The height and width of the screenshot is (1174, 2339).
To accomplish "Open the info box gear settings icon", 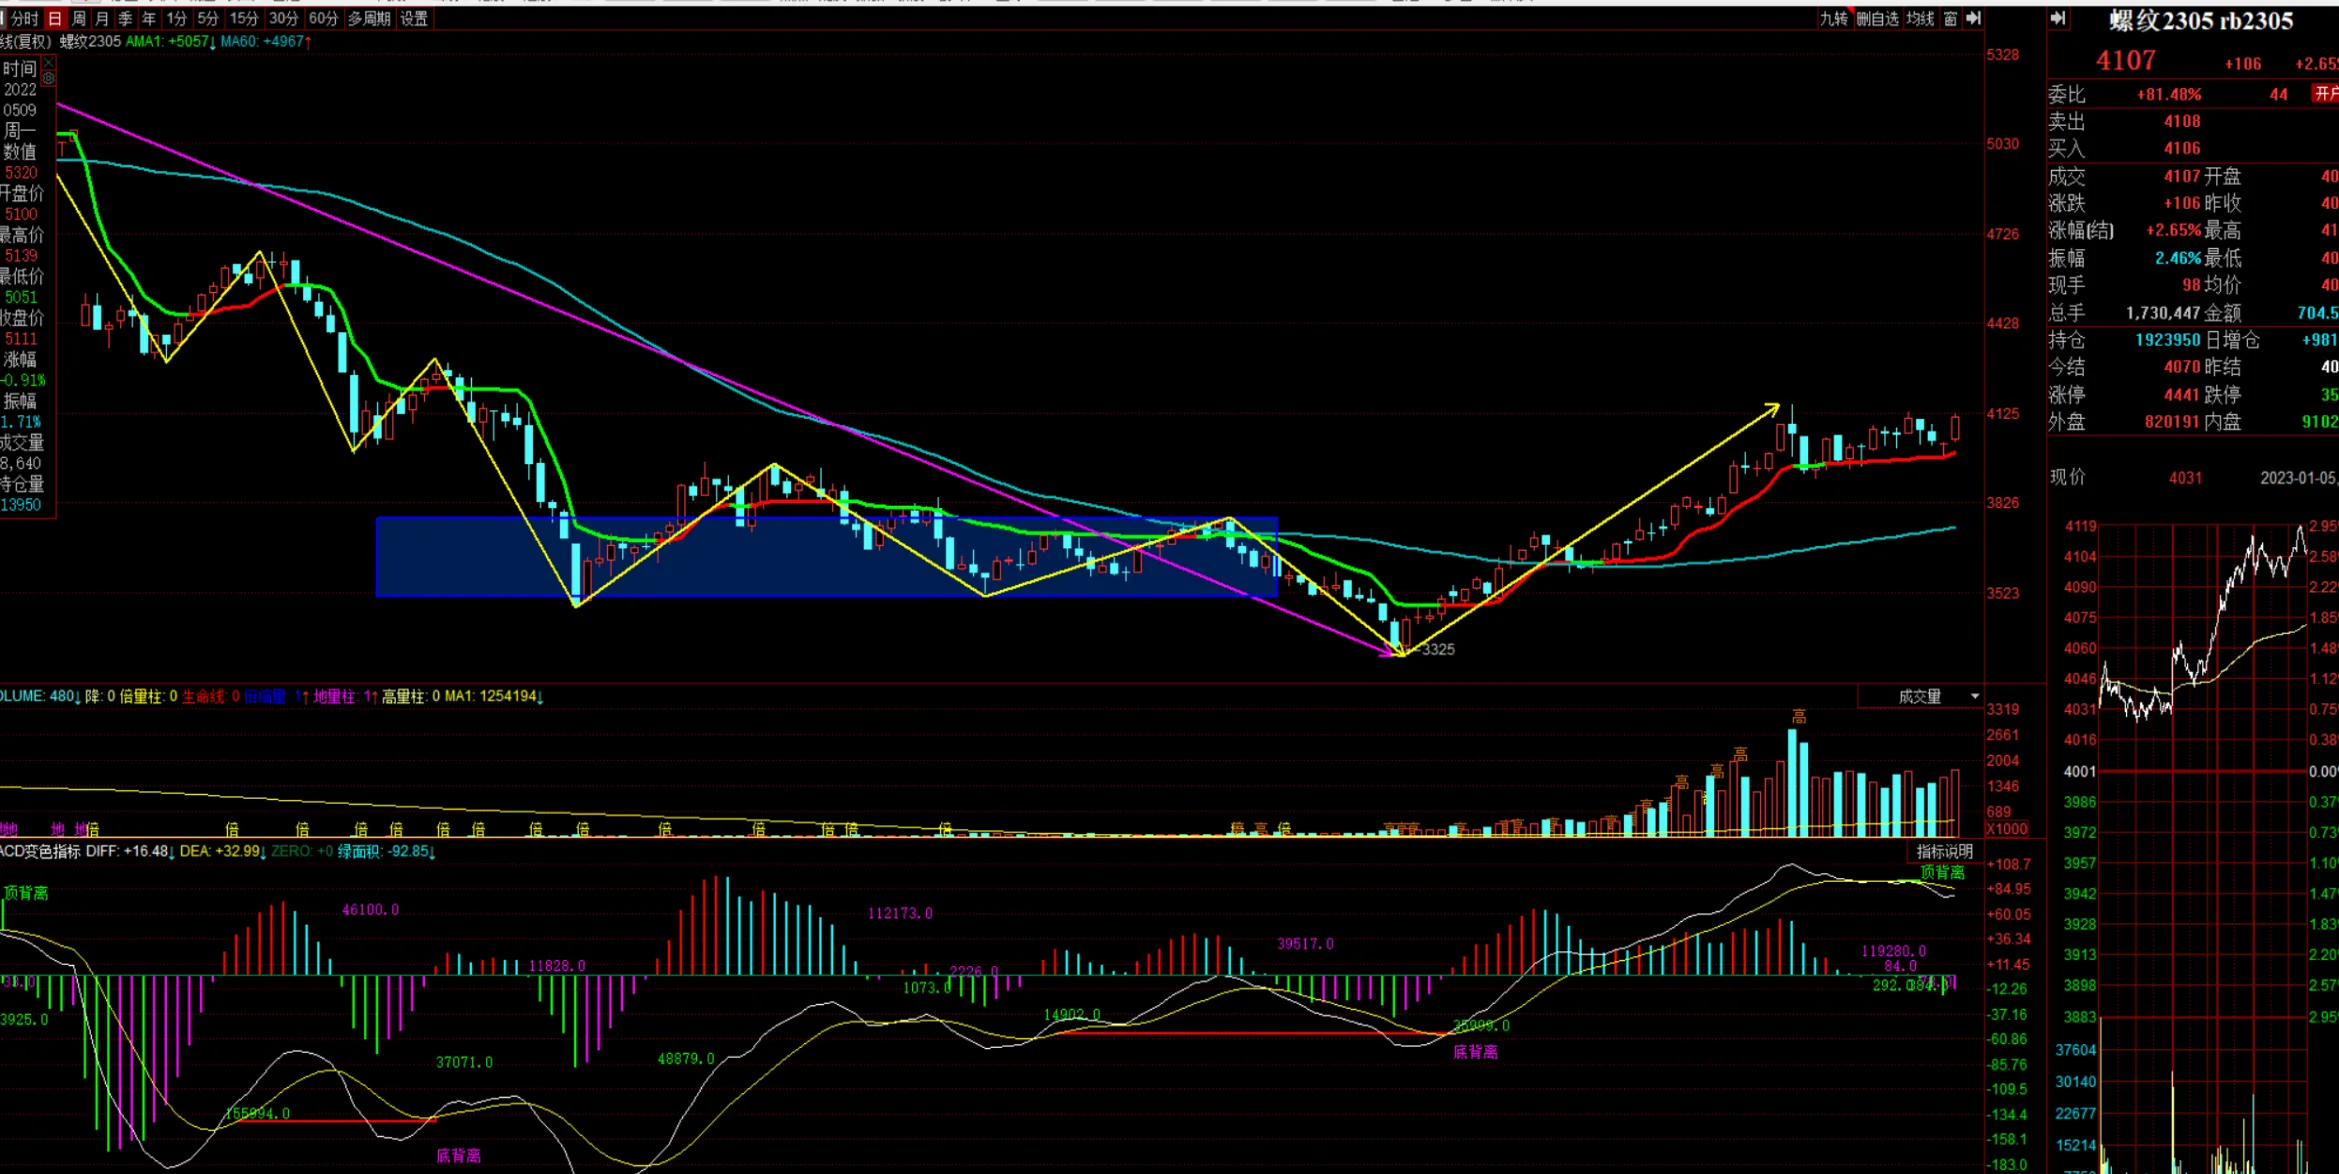I will tap(48, 77).
